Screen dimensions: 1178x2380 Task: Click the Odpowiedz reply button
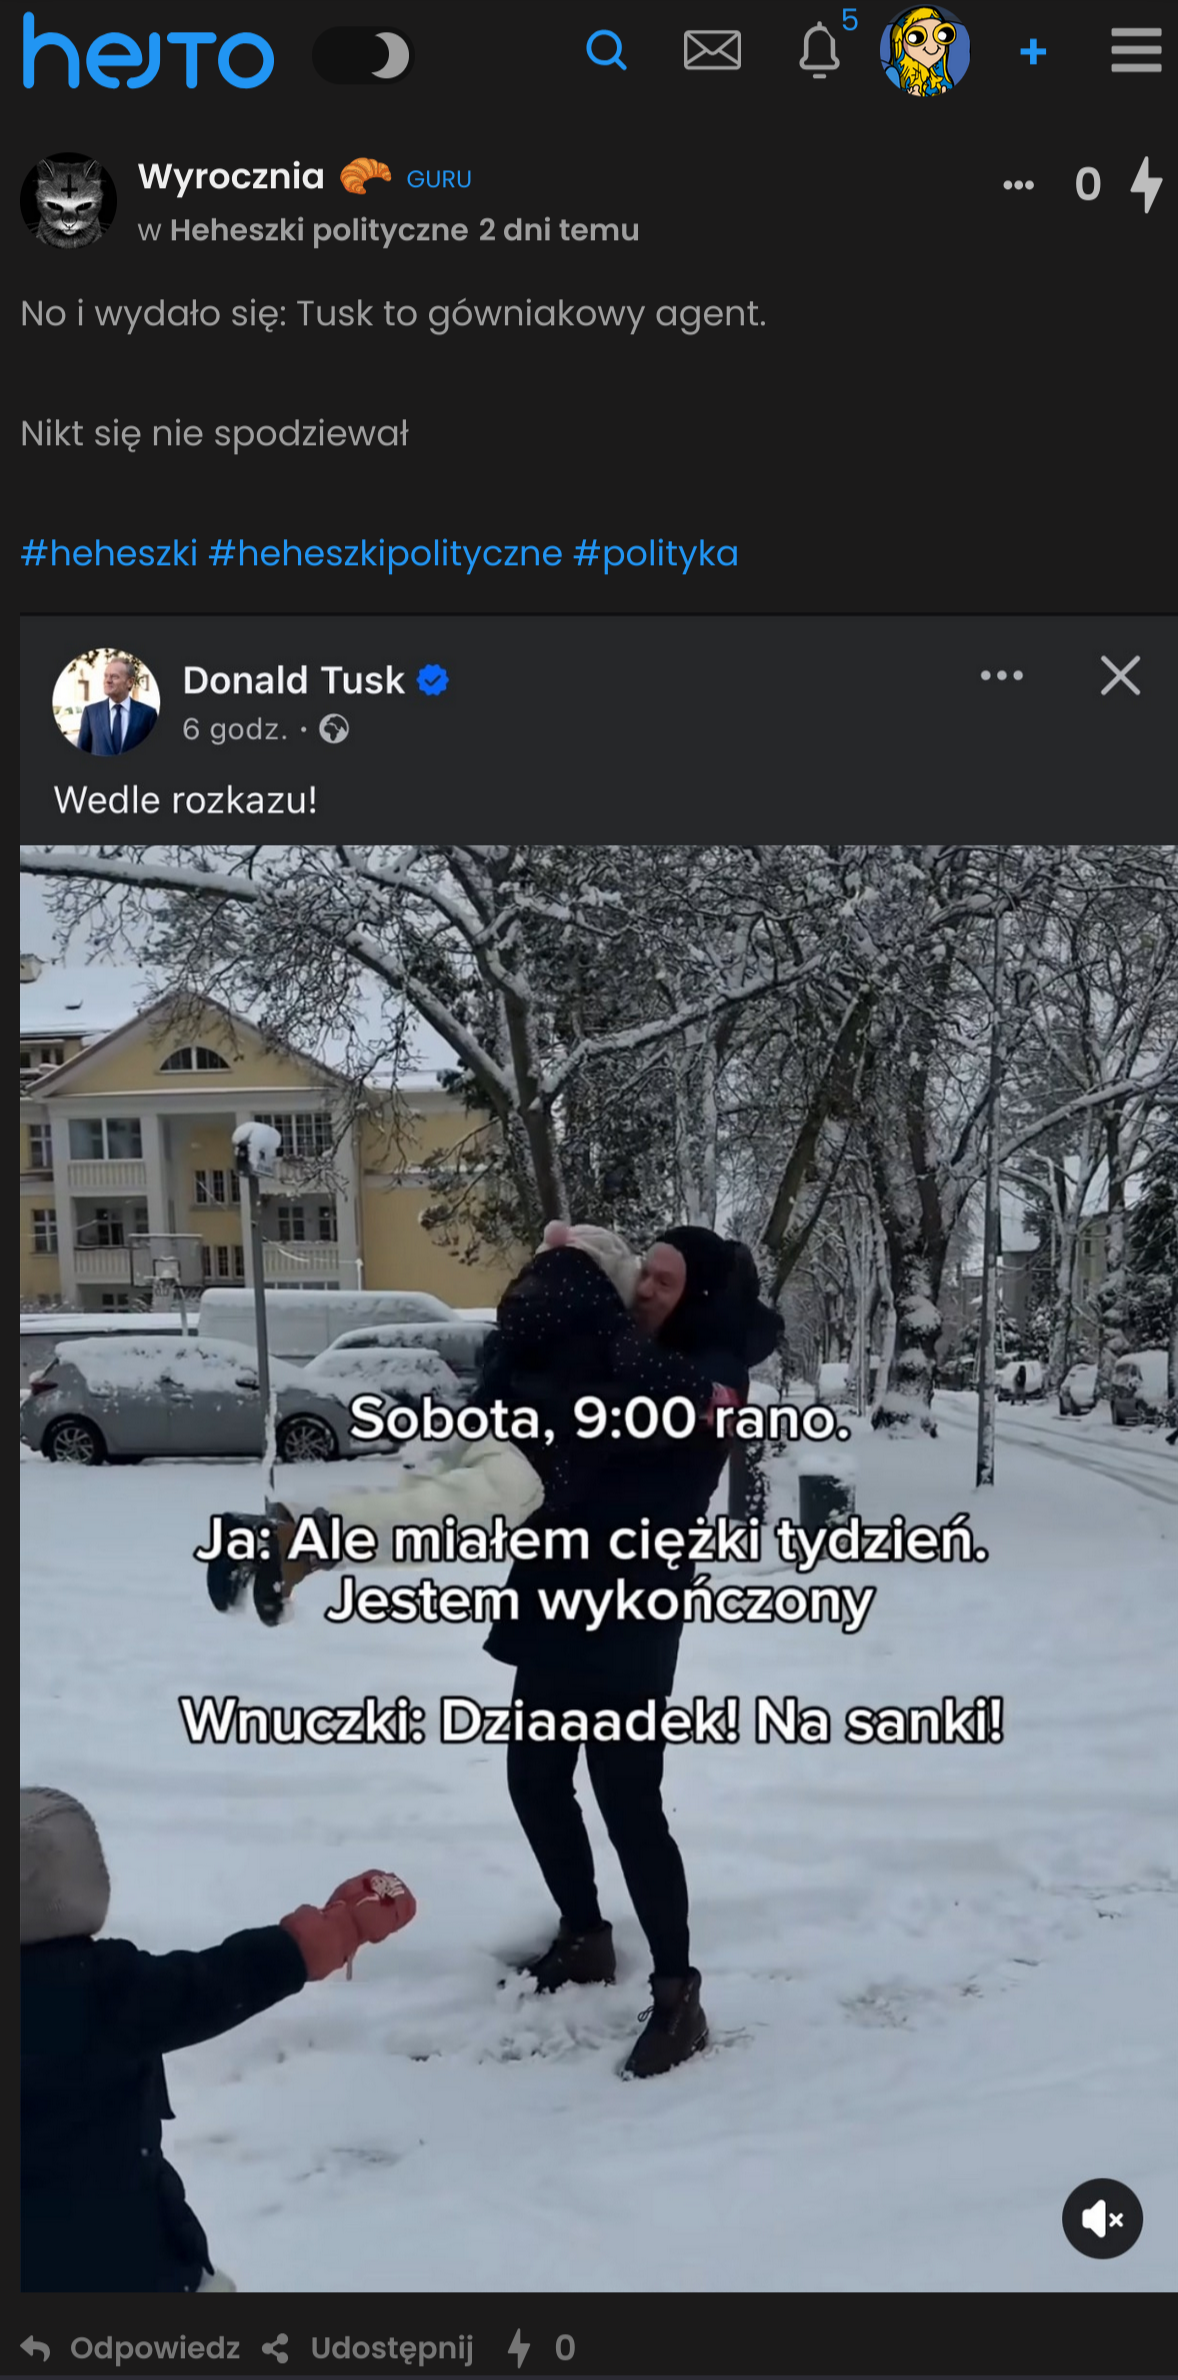[x=130, y=2347]
